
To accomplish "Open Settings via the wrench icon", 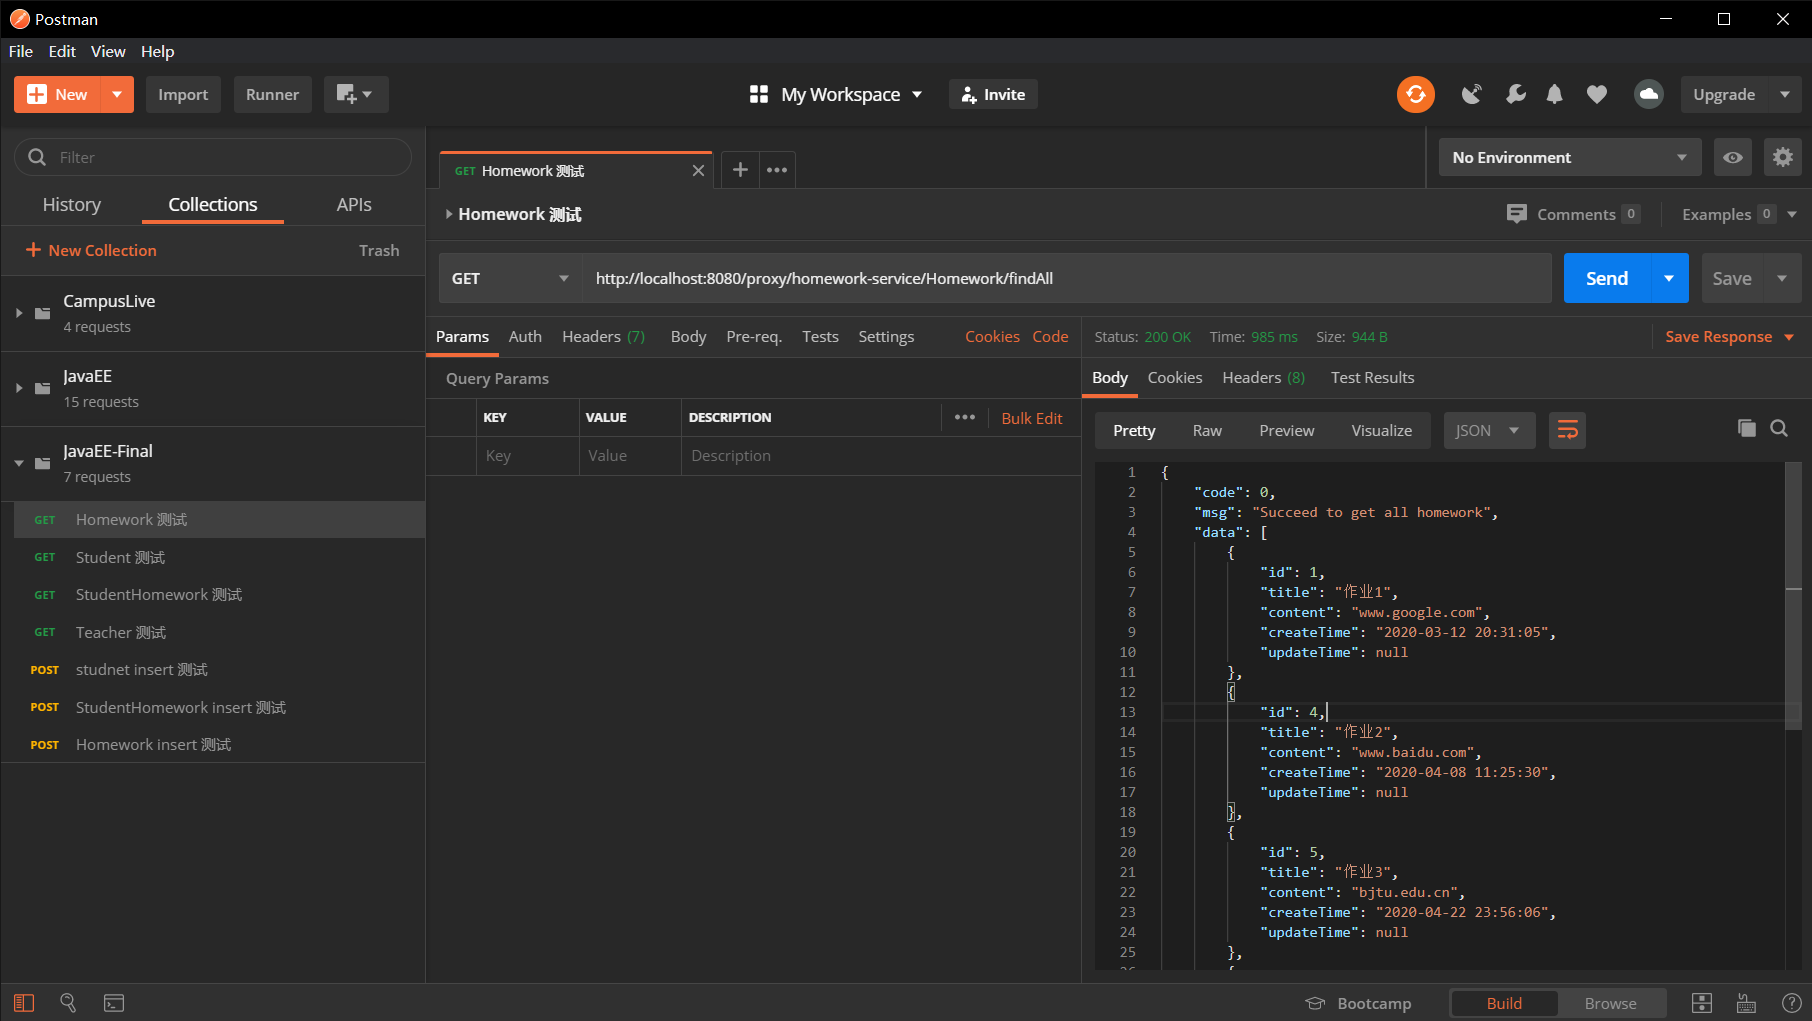I will [1515, 94].
